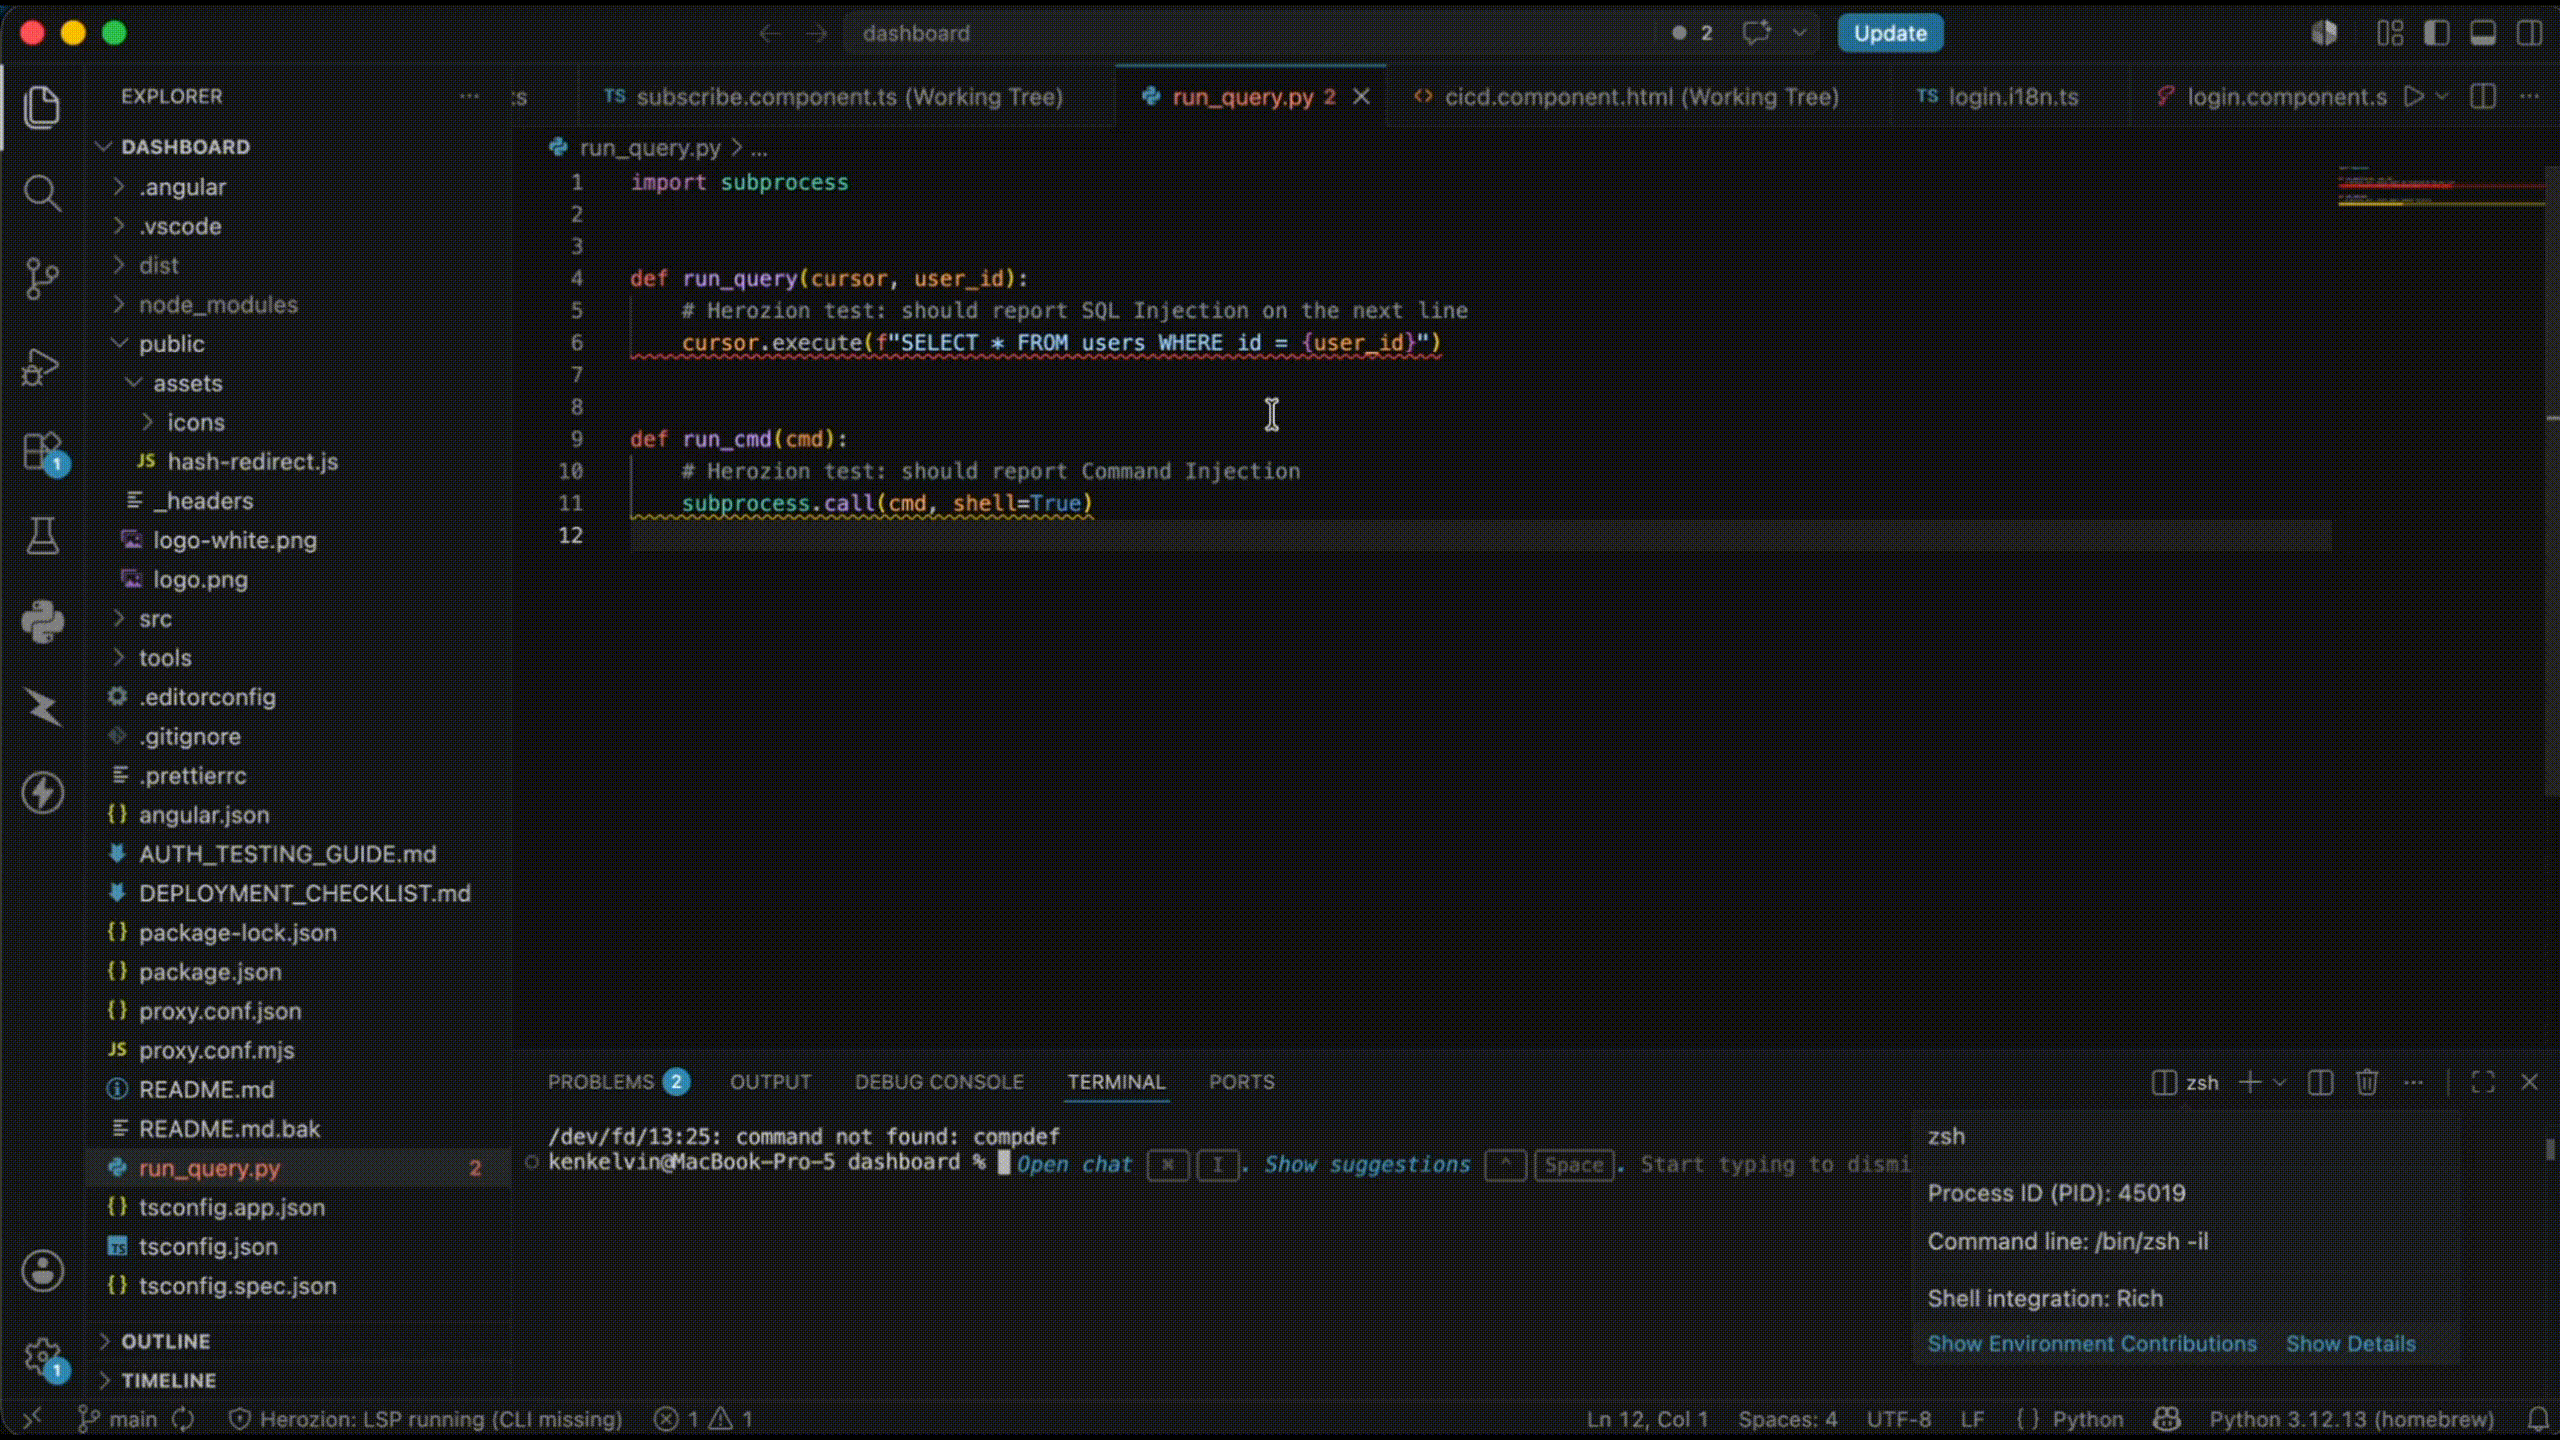2560x1440 pixels.
Task: Close the bottom panel
Action: click(2529, 1082)
